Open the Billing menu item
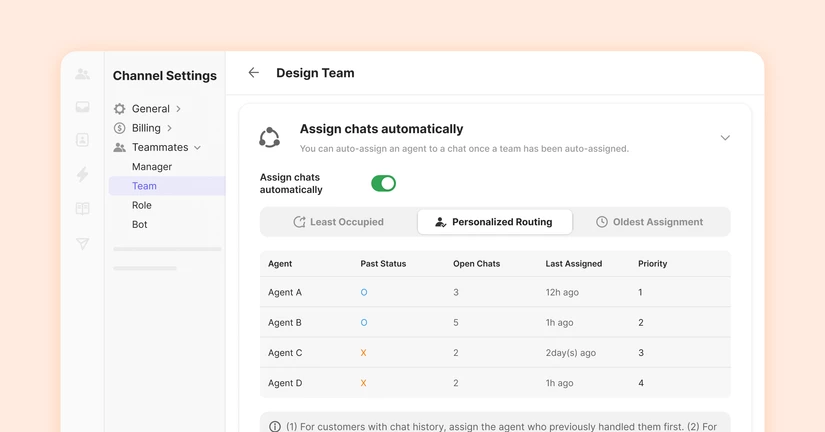This screenshot has width=825, height=432. (x=146, y=128)
